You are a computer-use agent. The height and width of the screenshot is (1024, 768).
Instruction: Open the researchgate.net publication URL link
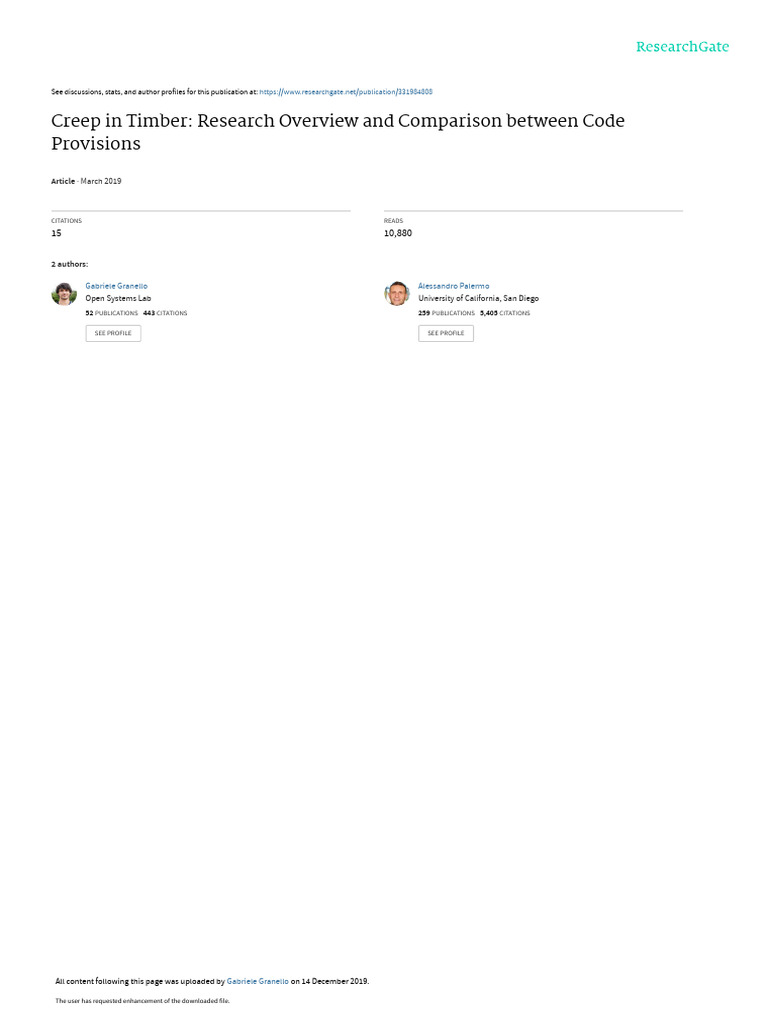coord(332,92)
